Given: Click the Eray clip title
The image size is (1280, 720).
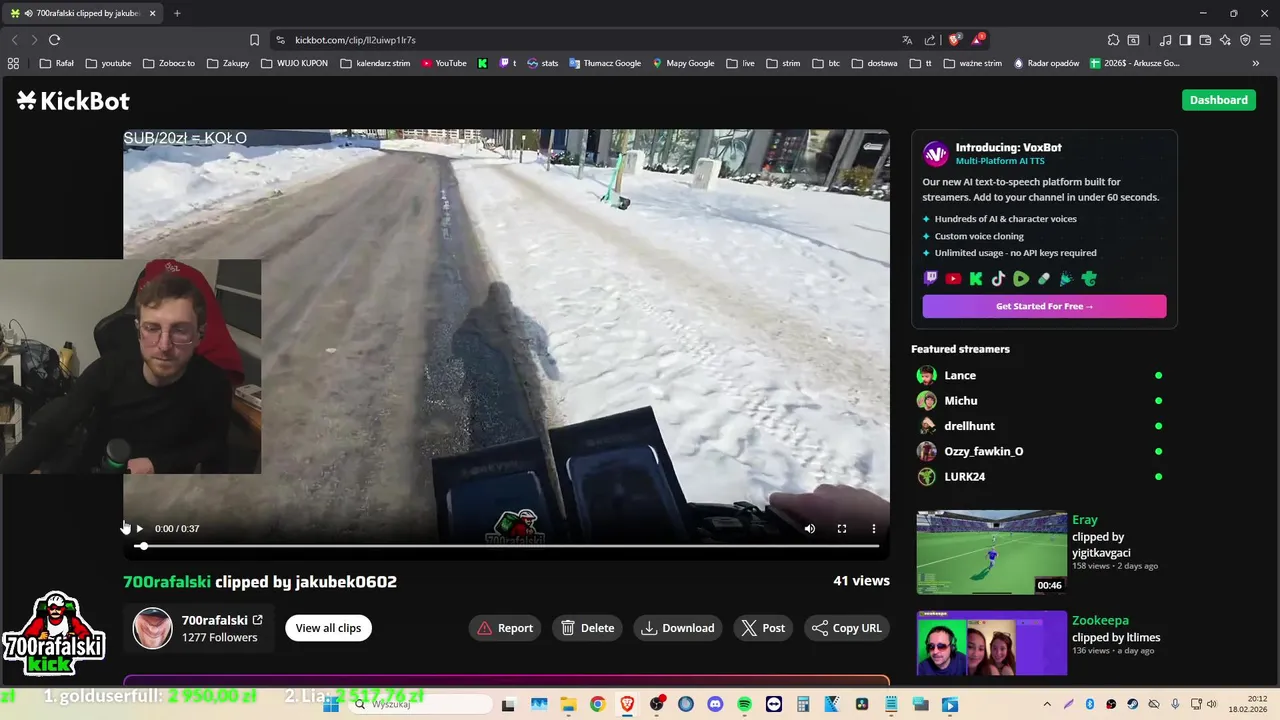Looking at the screenshot, I should pos(1085,520).
